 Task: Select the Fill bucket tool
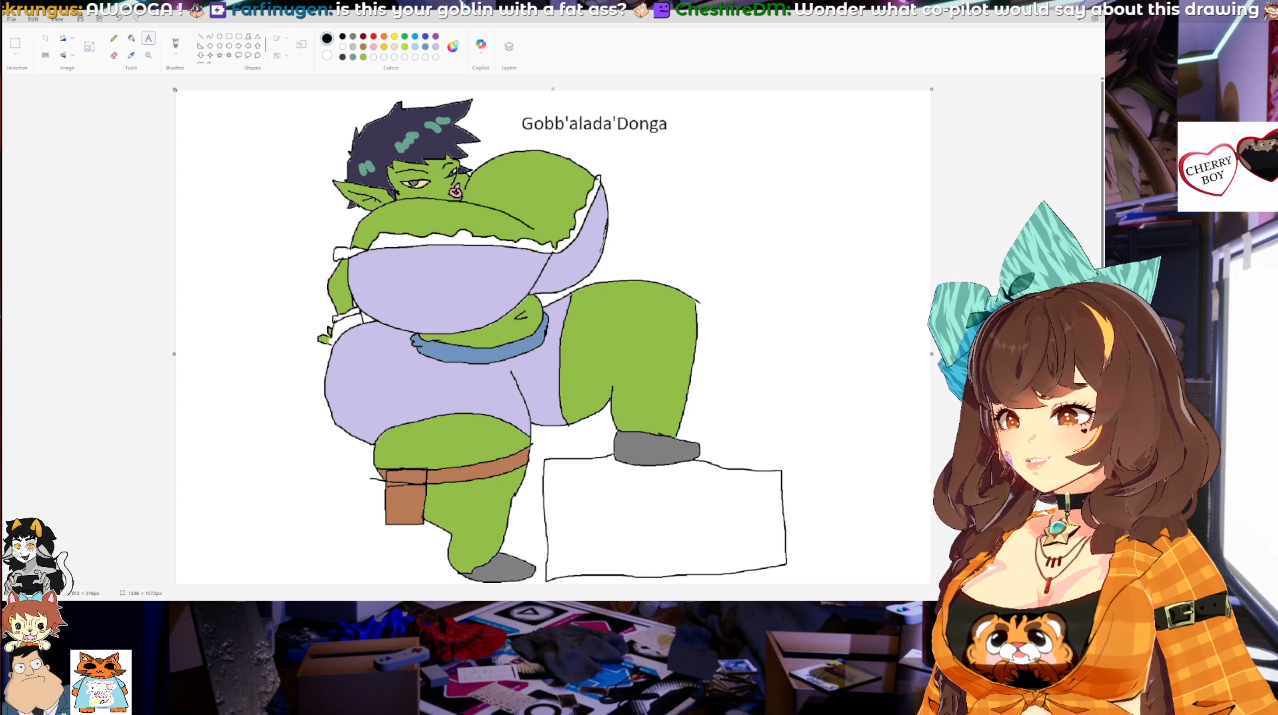coord(131,38)
